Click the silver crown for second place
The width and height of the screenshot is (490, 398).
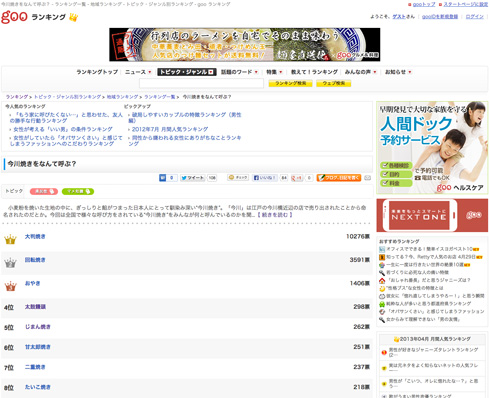10,263
